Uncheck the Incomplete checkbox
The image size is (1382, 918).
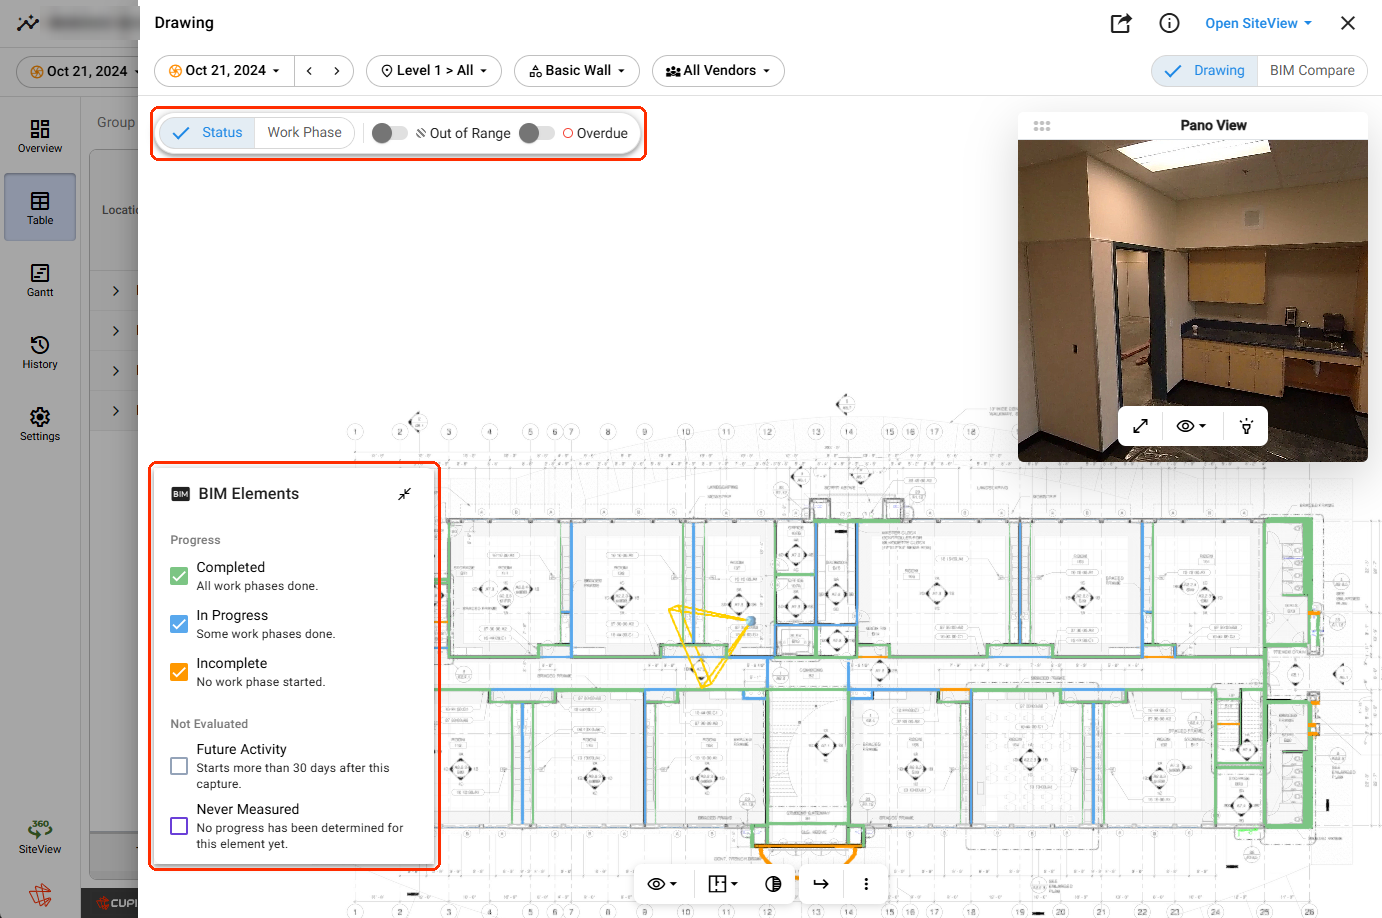[x=179, y=672]
